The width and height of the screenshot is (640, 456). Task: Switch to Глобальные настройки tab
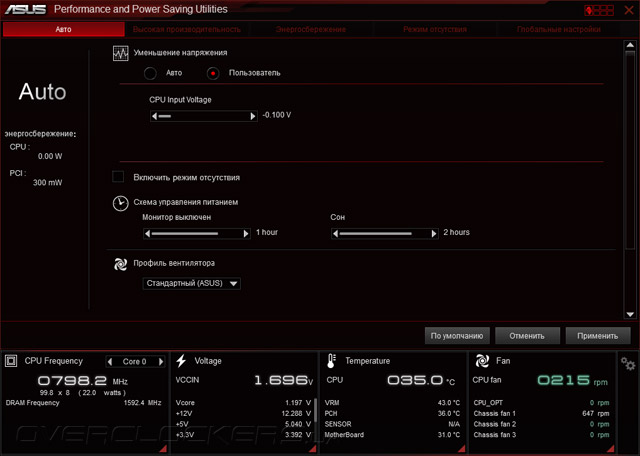[x=559, y=29]
